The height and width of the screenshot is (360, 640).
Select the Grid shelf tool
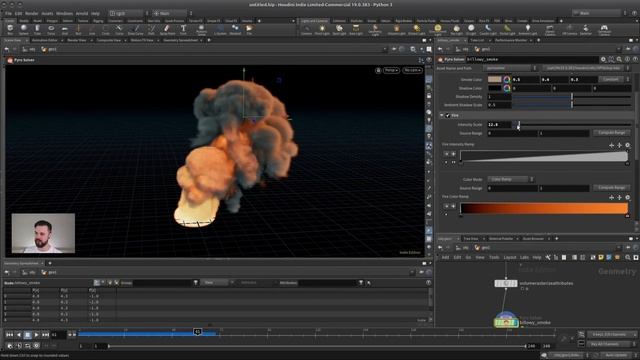pyautogui.click(x=64, y=29)
